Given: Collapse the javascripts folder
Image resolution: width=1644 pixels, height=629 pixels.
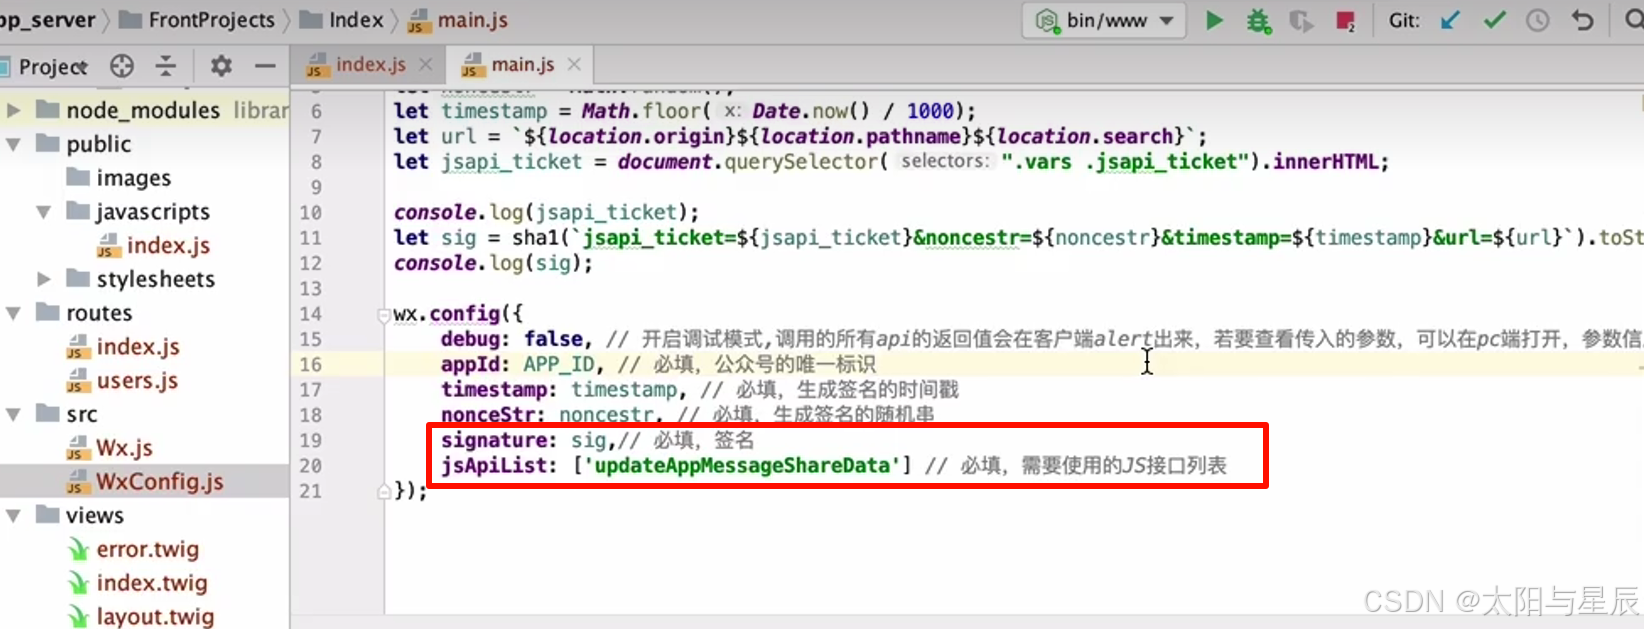Looking at the screenshot, I should coord(44,212).
